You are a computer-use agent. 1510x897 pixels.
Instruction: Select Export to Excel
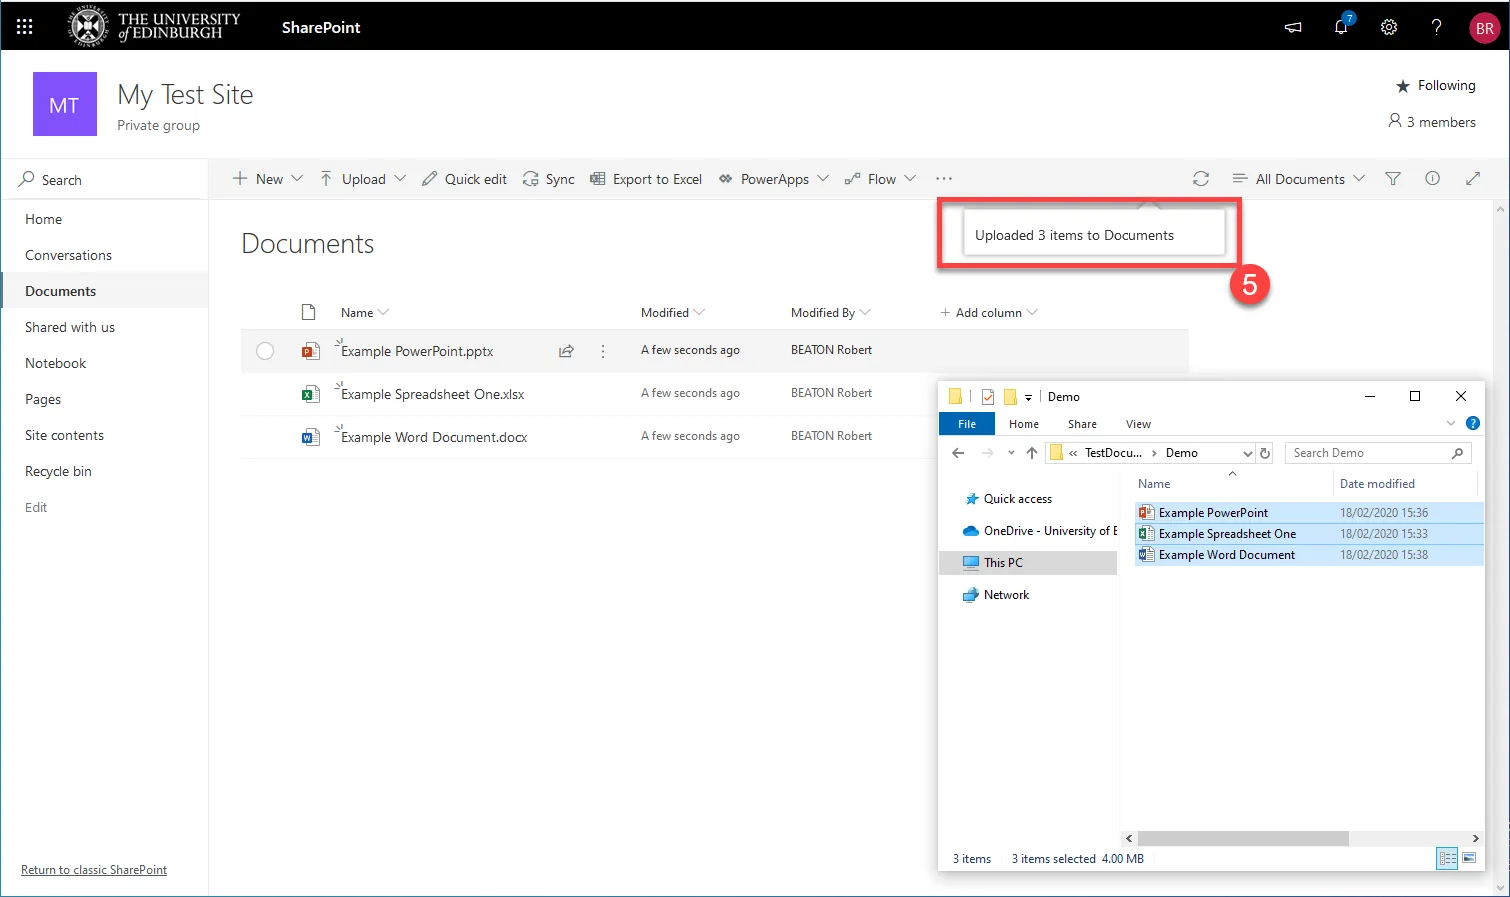pyautogui.click(x=646, y=178)
